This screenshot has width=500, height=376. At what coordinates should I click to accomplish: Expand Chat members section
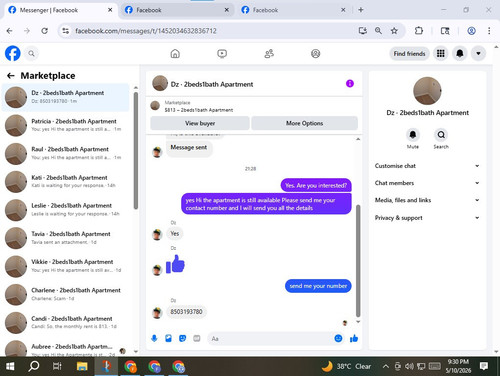pyautogui.click(x=427, y=183)
